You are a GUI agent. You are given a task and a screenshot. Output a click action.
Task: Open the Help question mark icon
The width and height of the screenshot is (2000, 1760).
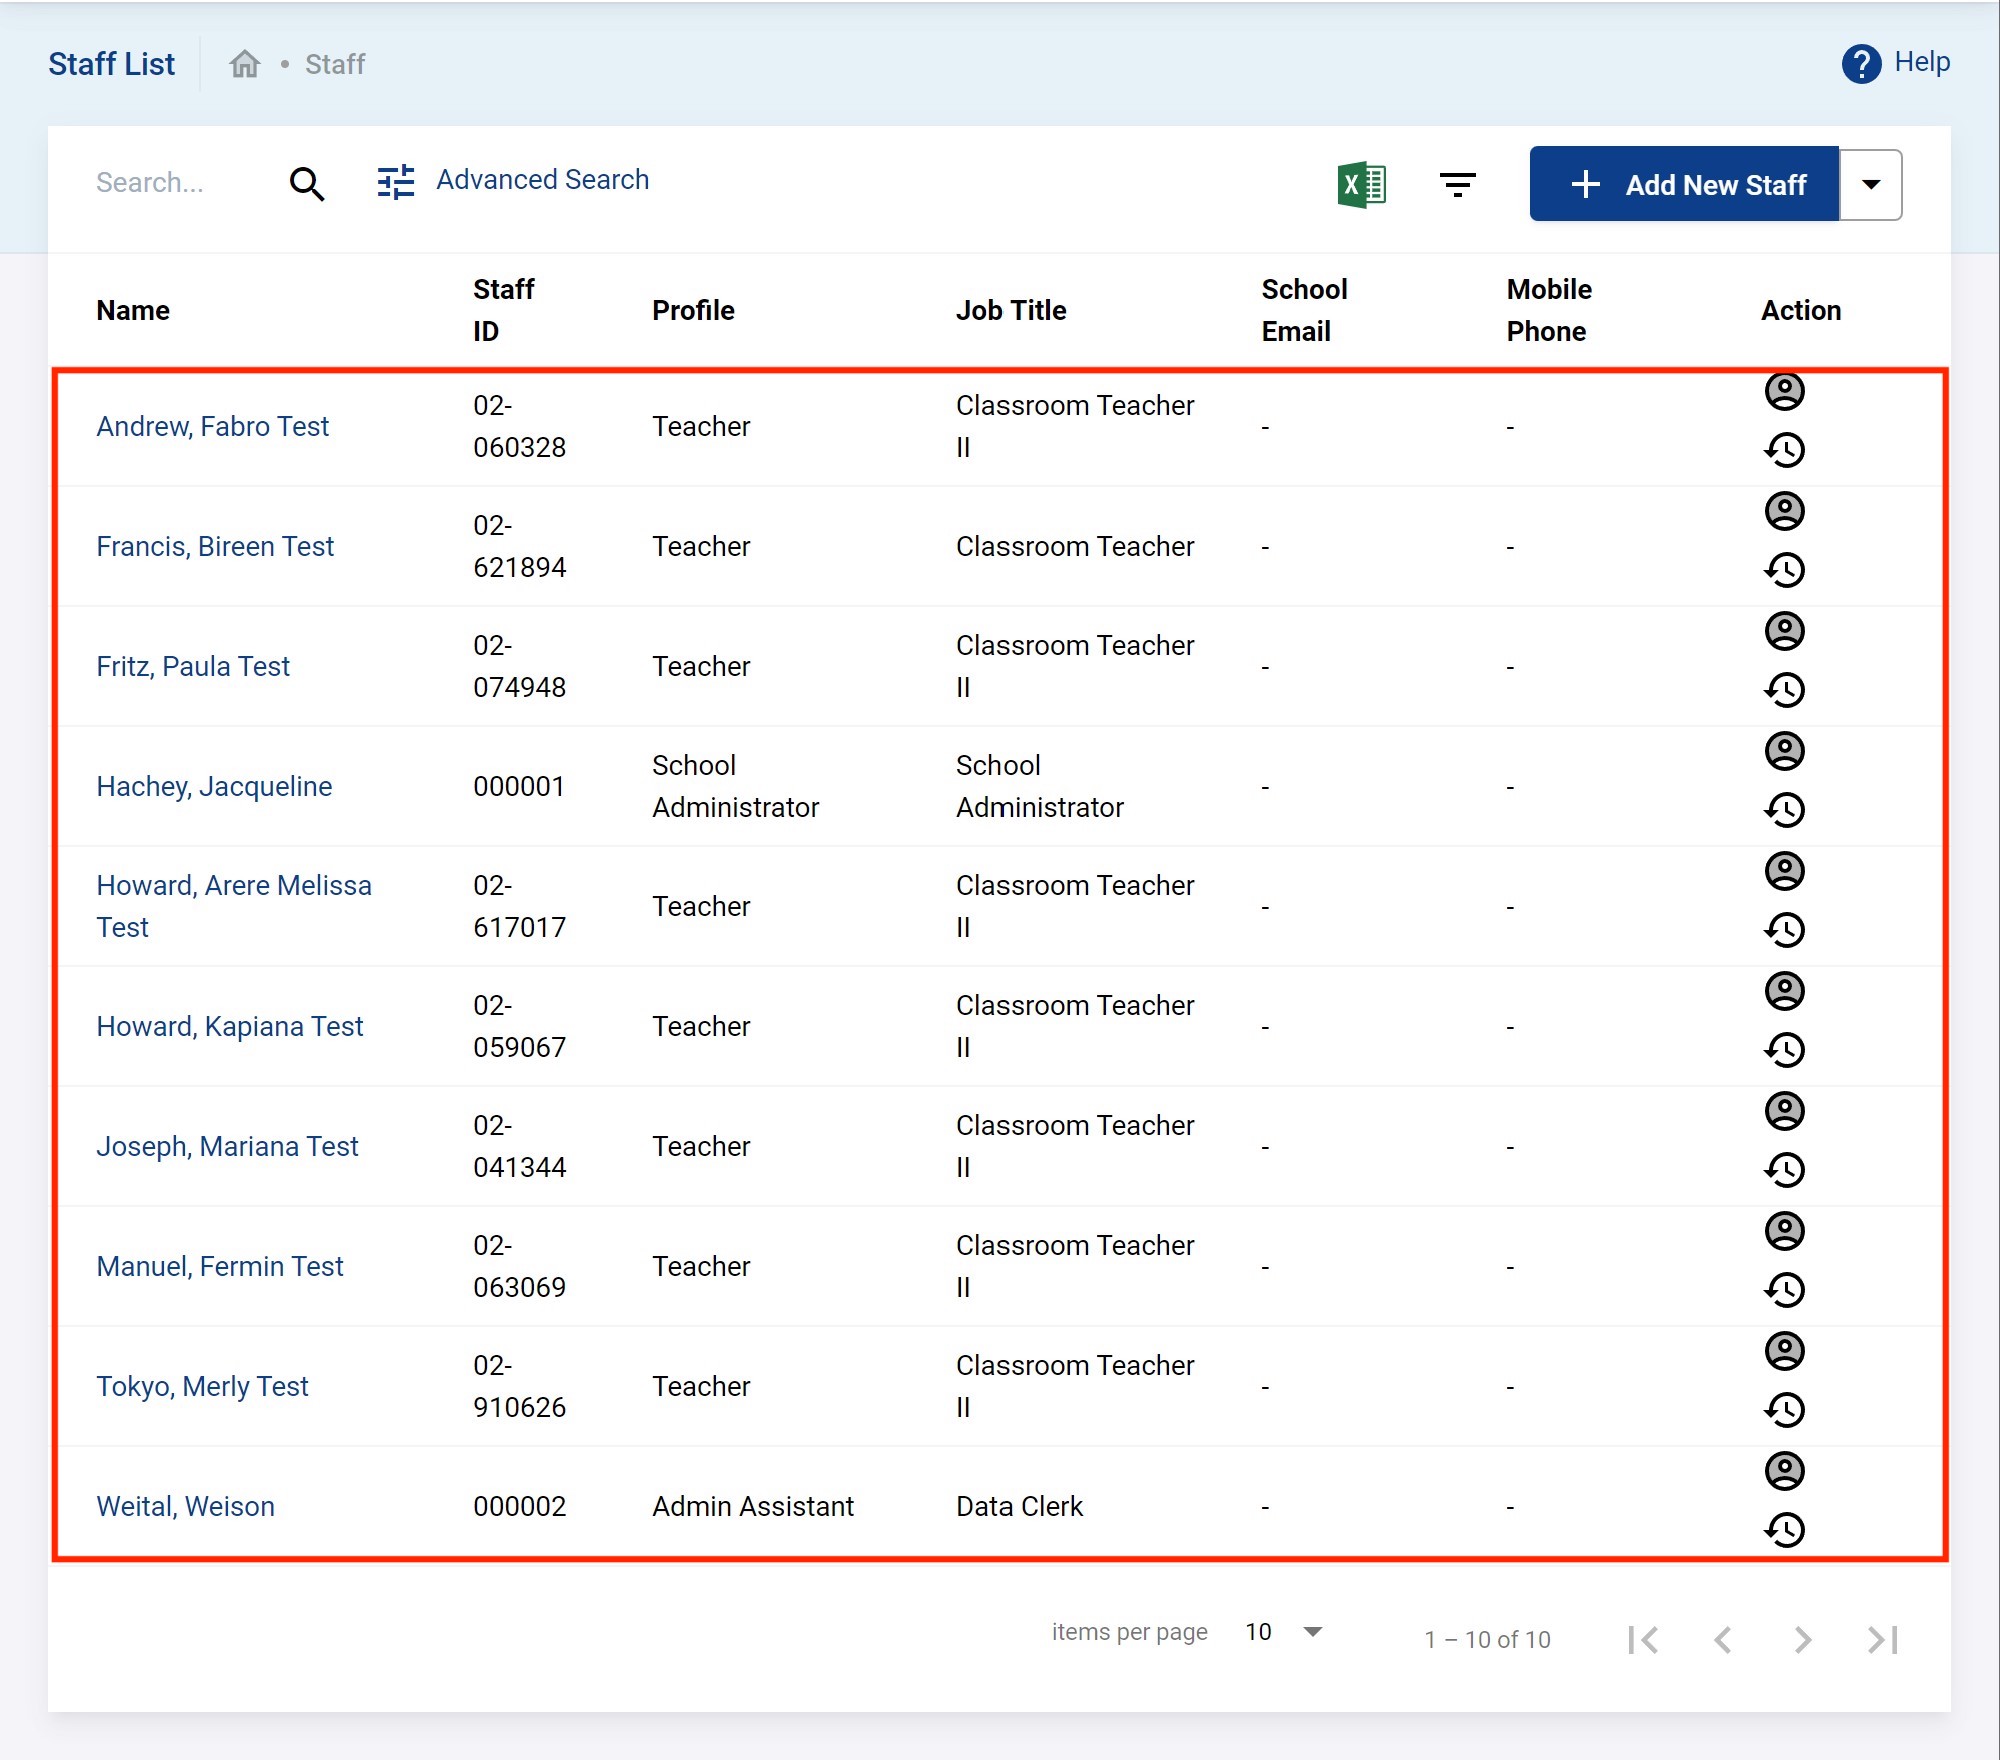pyautogui.click(x=1860, y=64)
